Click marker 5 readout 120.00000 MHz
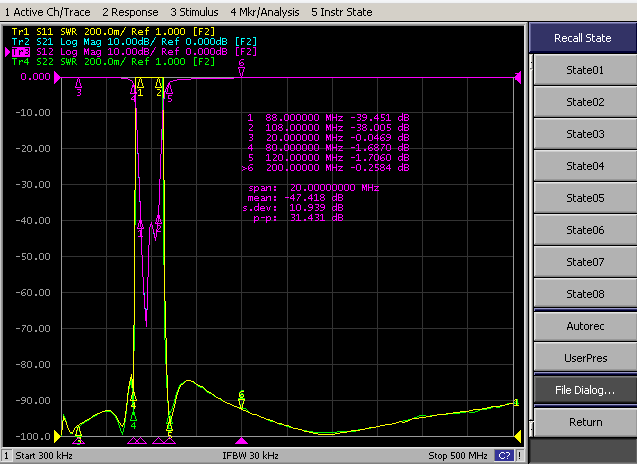Viewport: 637px width, 464px height. [x=328, y=158]
